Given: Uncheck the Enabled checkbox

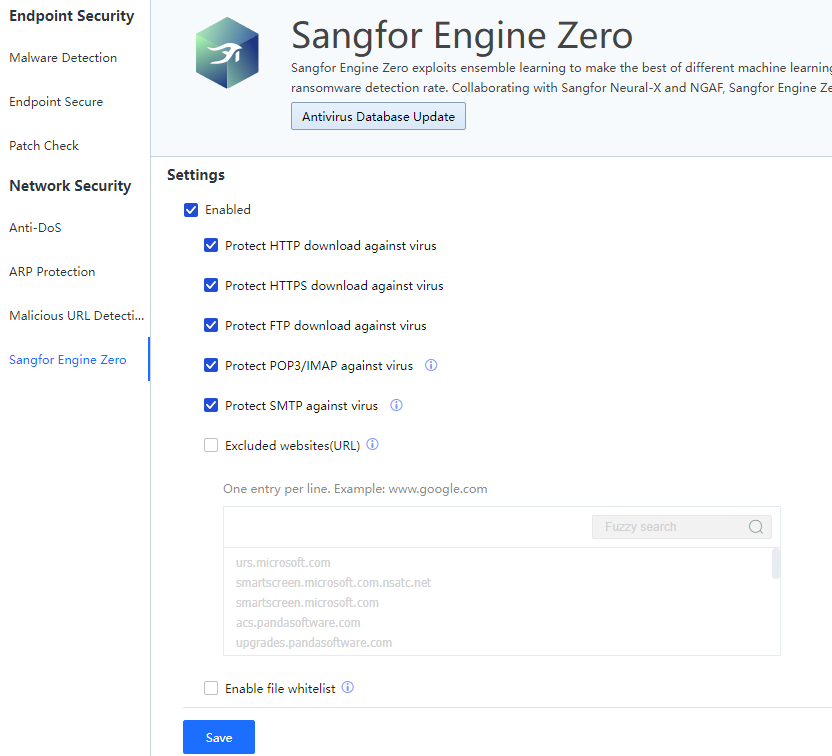Looking at the screenshot, I should [191, 210].
